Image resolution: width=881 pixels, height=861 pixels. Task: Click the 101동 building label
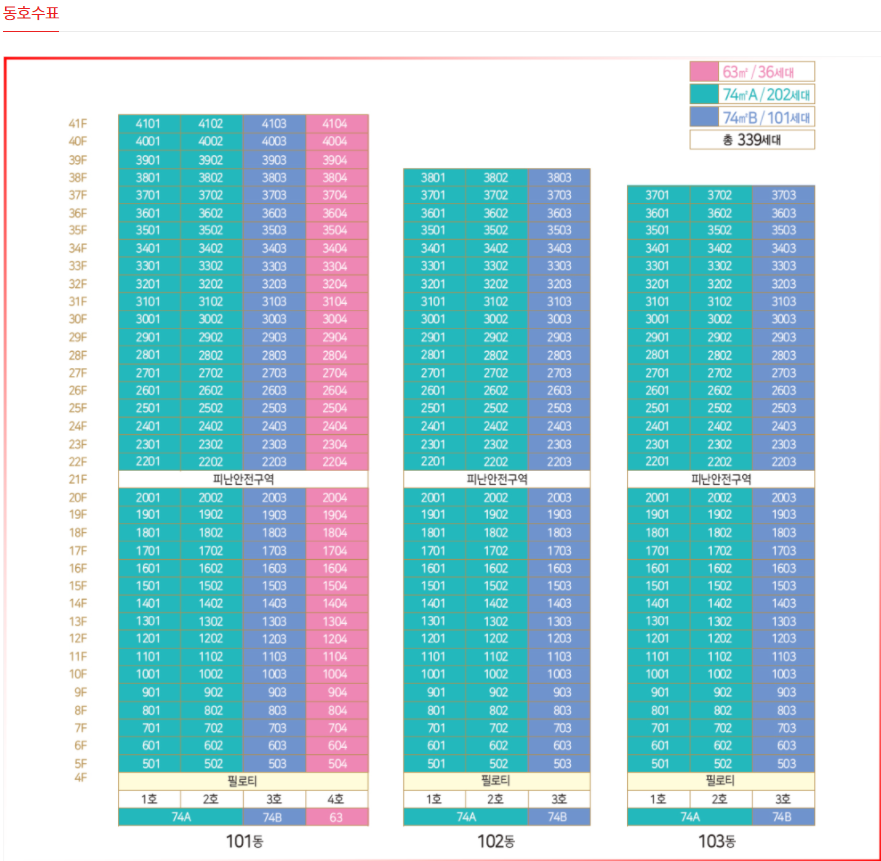click(244, 841)
